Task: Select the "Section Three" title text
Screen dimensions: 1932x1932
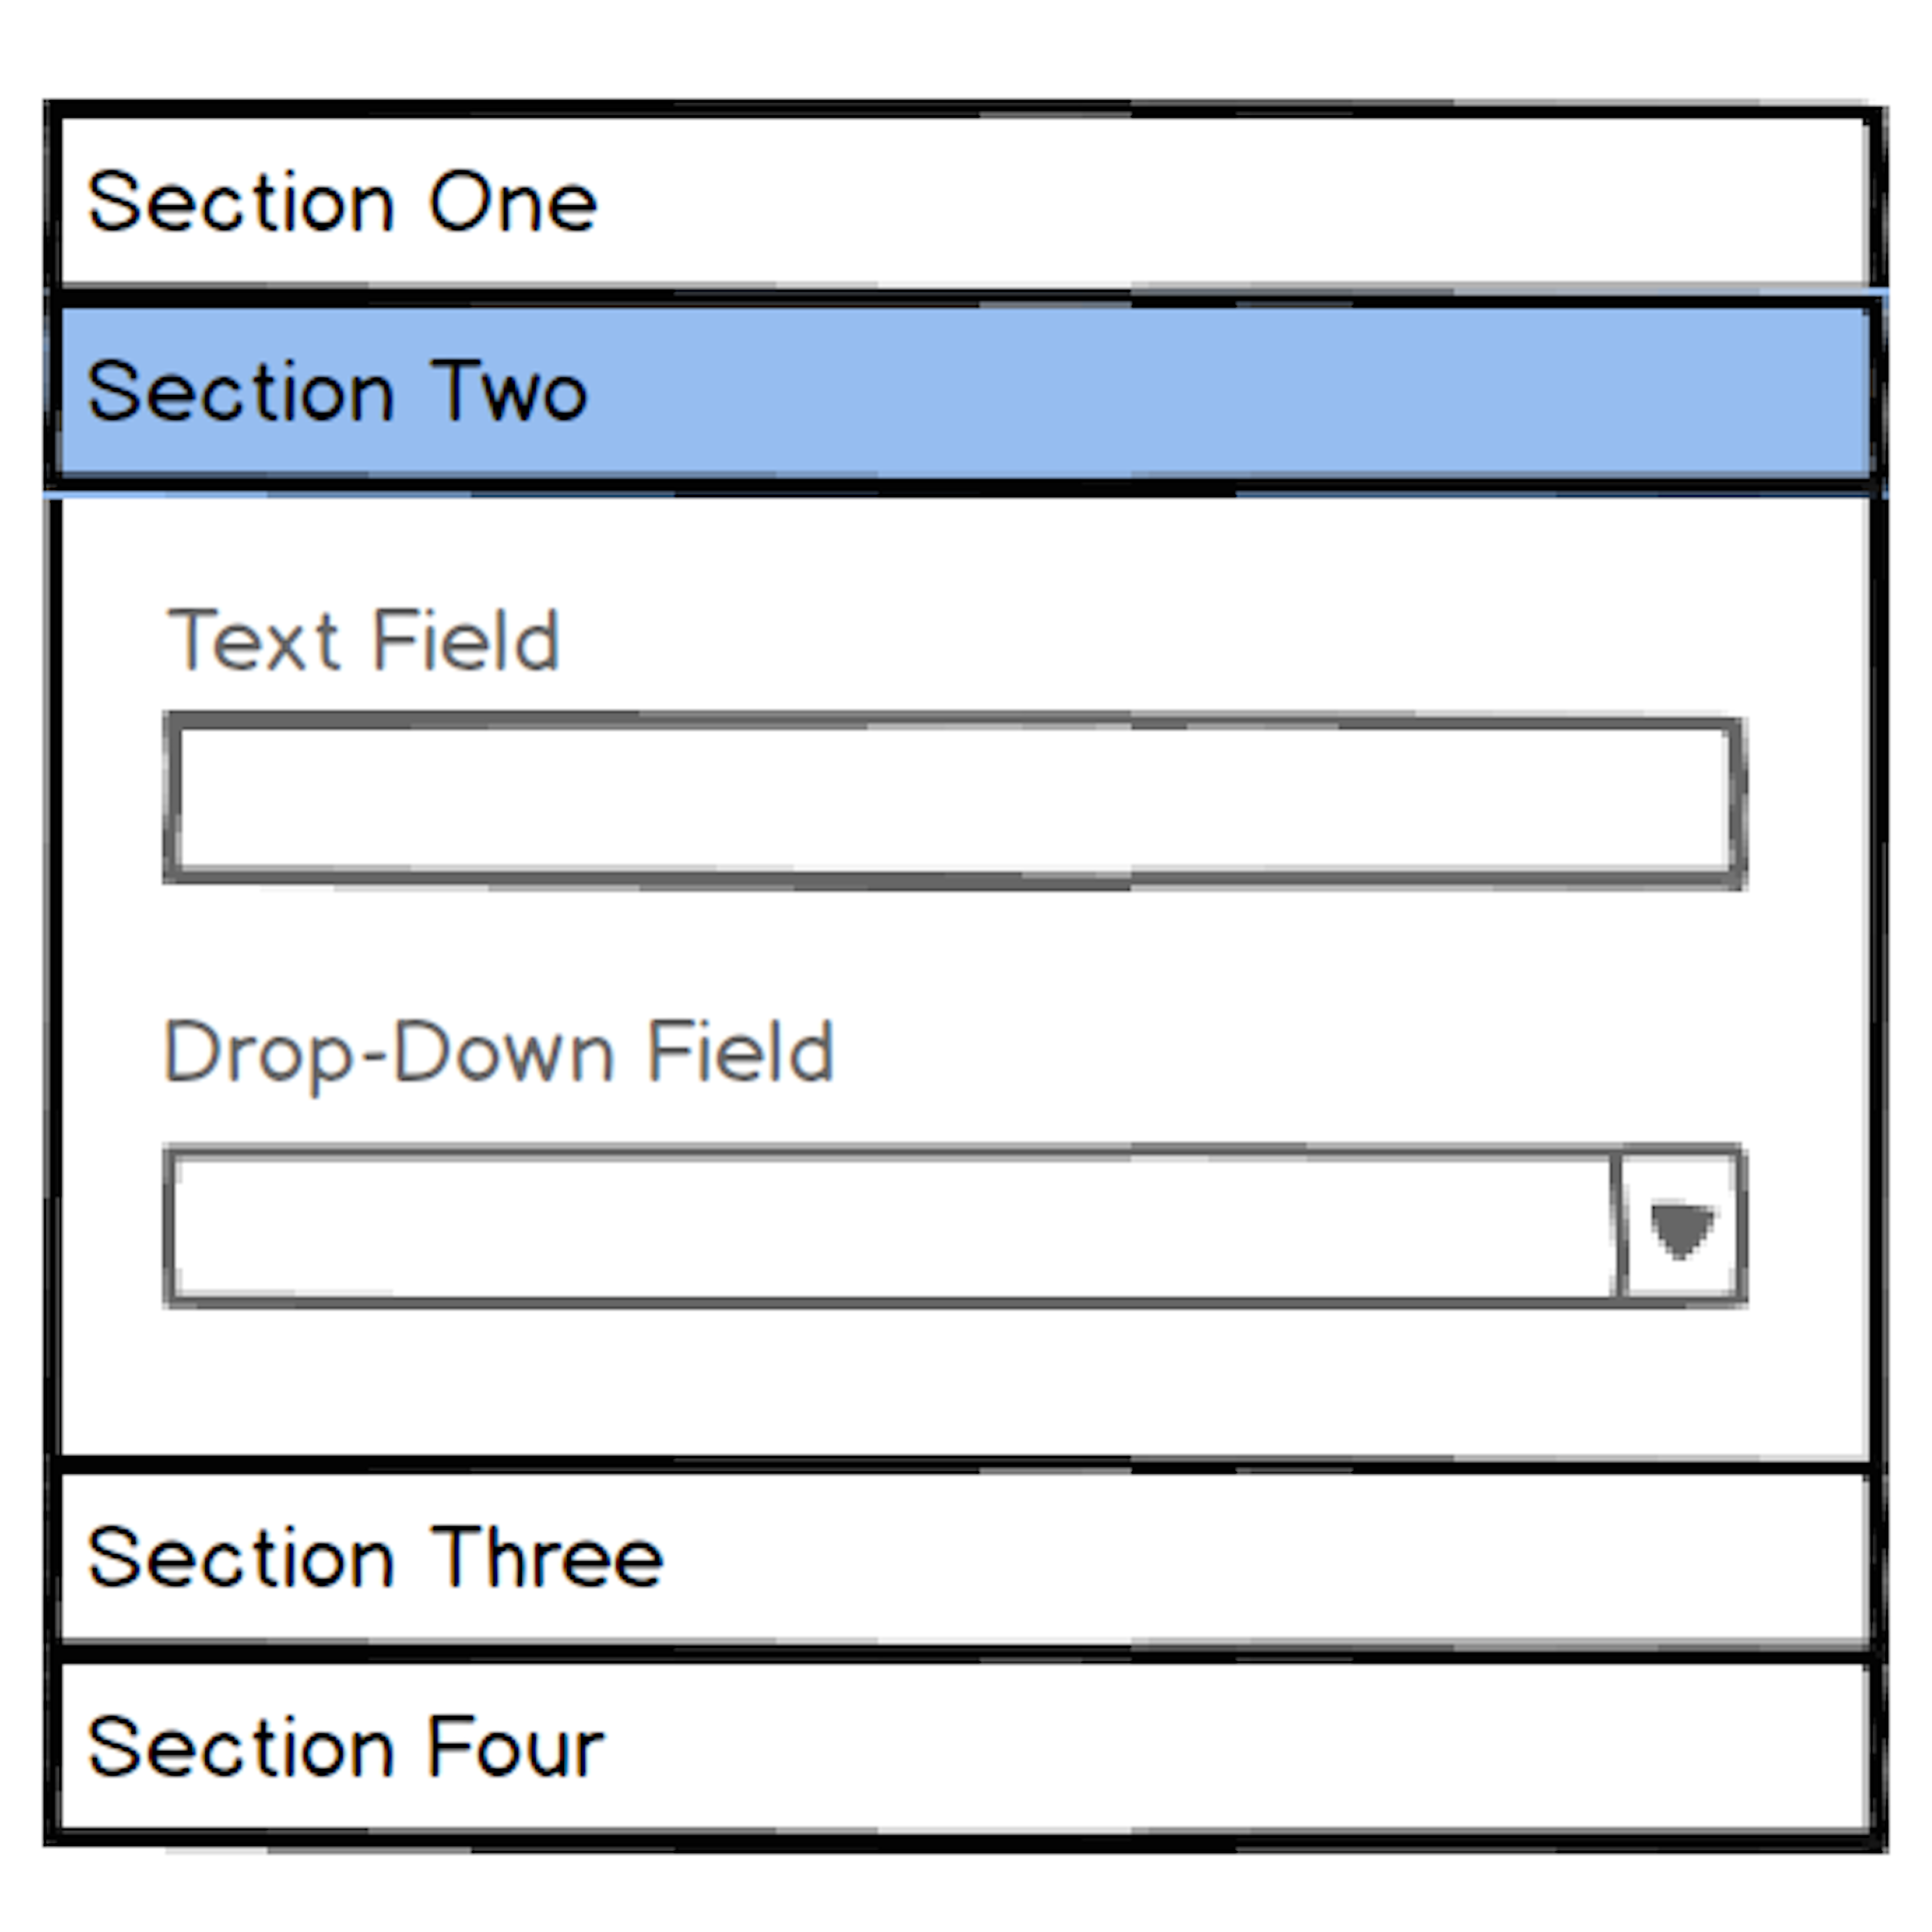Action: (x=375, y=1557)
